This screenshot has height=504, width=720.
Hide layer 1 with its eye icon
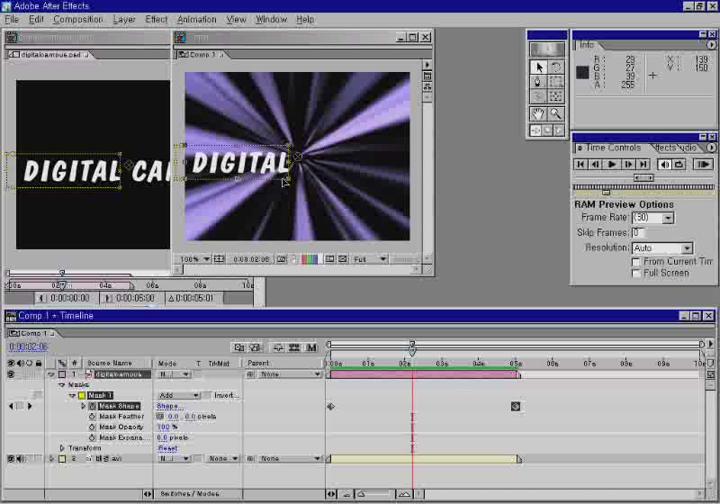[11, 375]
